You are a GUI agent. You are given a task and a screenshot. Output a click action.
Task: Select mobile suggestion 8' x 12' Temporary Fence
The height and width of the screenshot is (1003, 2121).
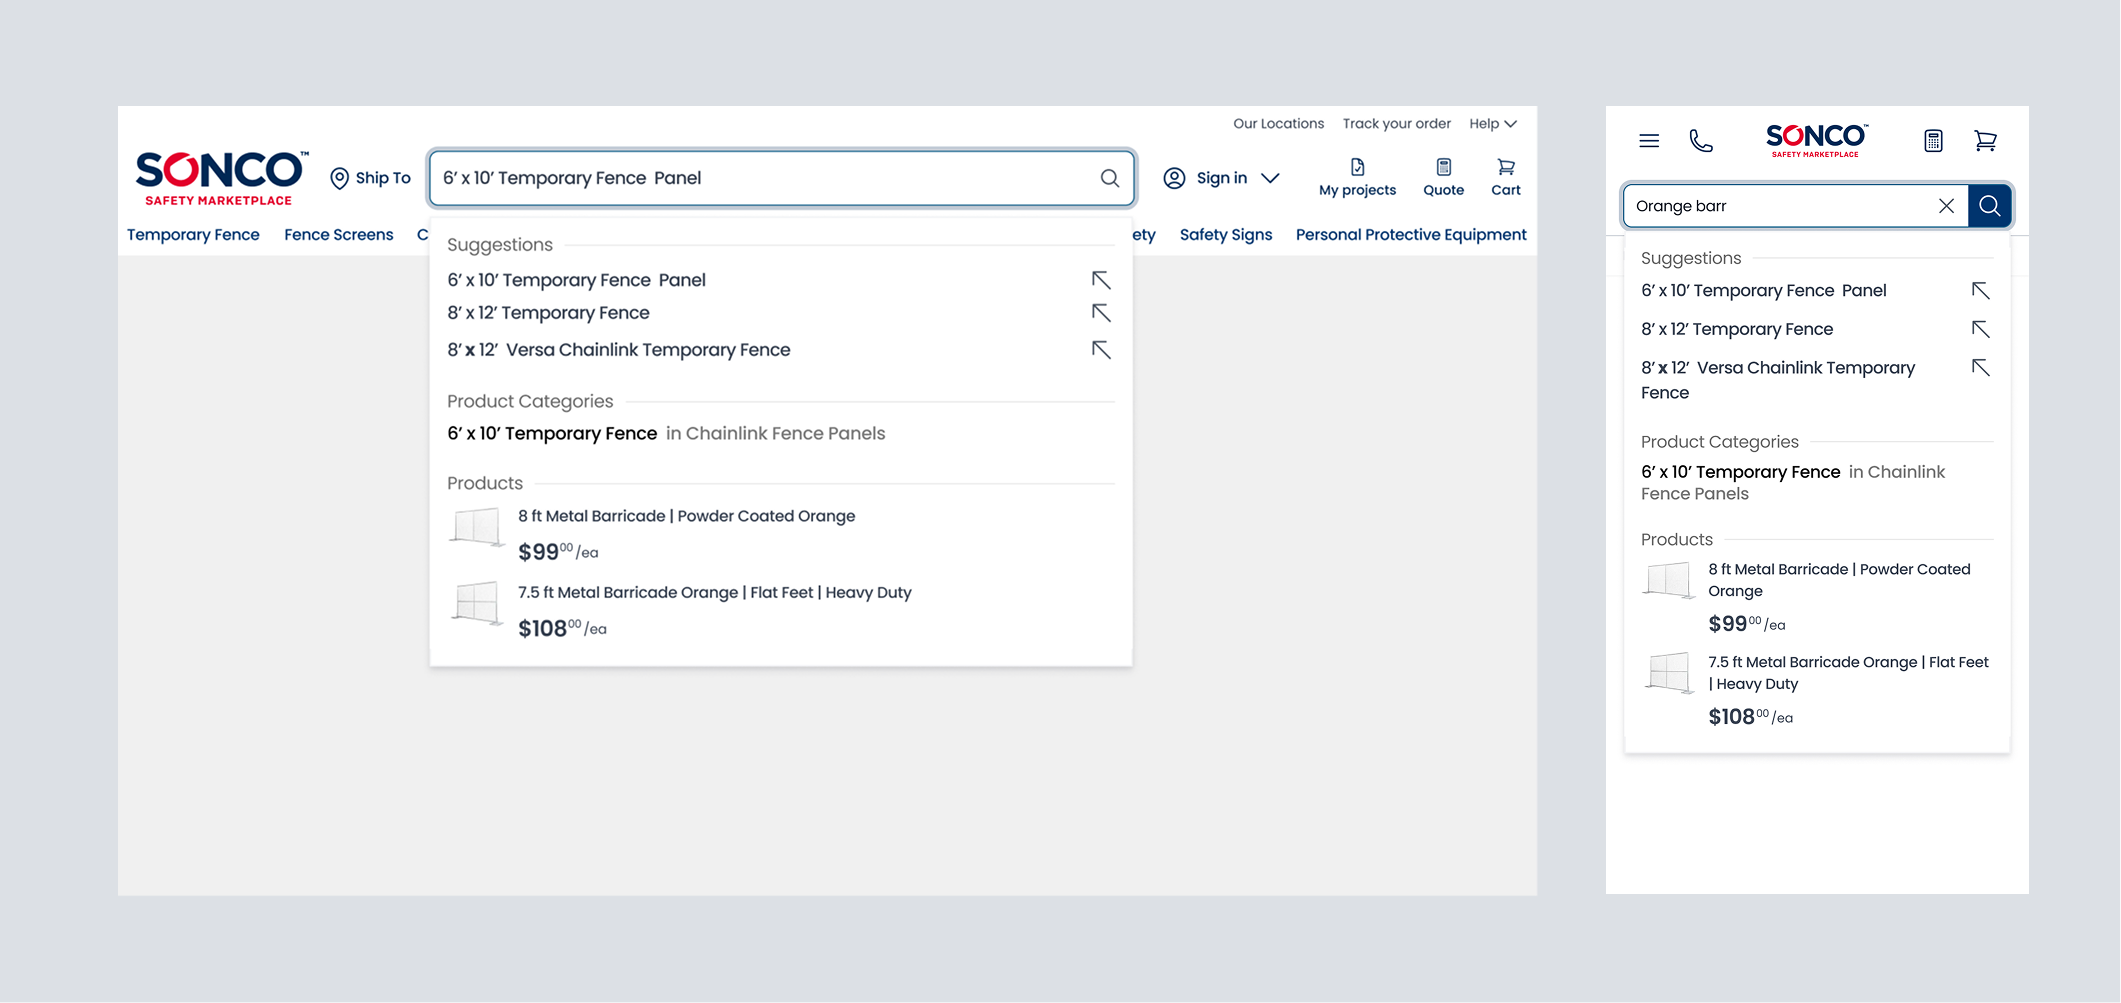click(x=1736, y=329)
